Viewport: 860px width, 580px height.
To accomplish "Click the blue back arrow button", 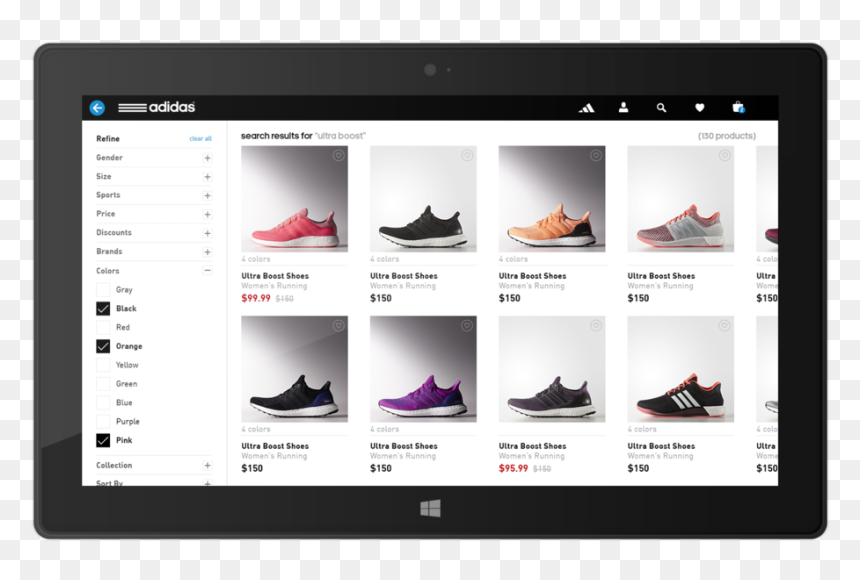I will (97, 108).
